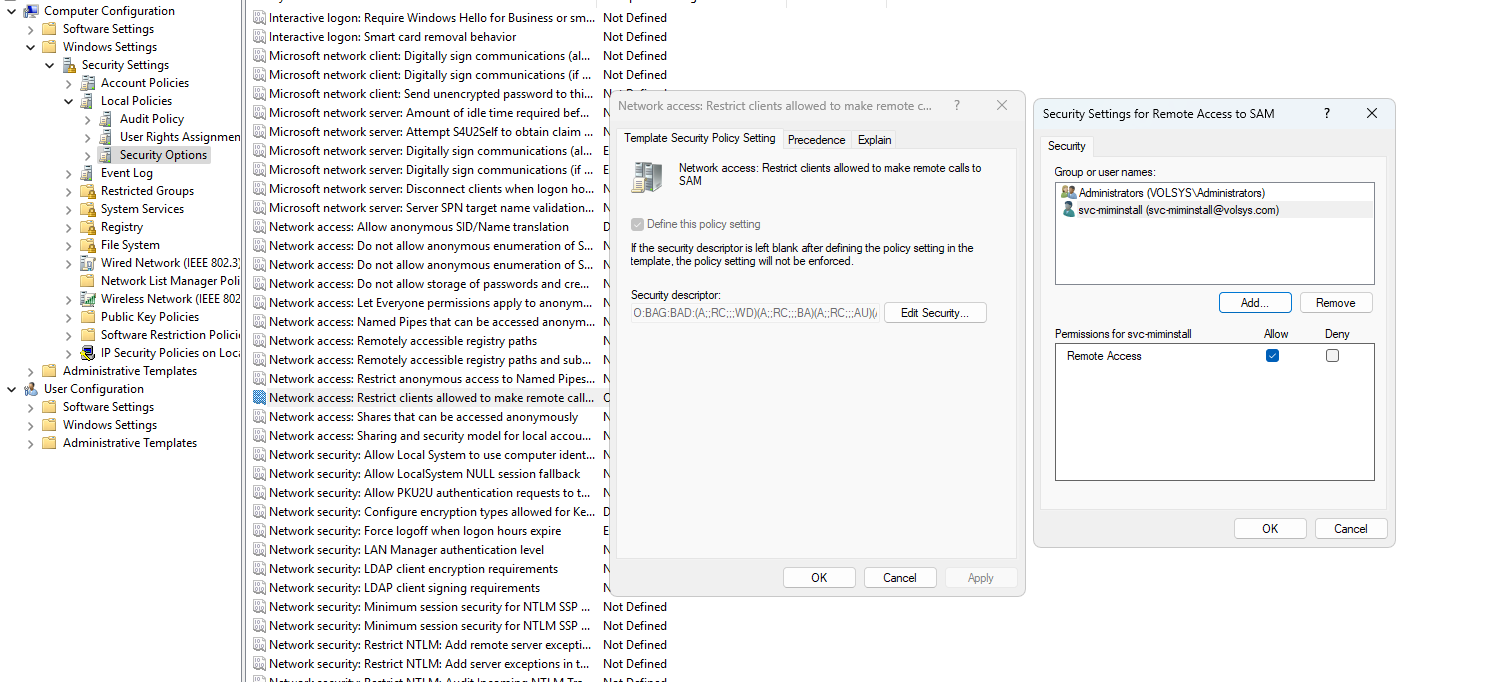Open the Template Security Policy Setting tab

pyautogui.click(x=699, y=138)
